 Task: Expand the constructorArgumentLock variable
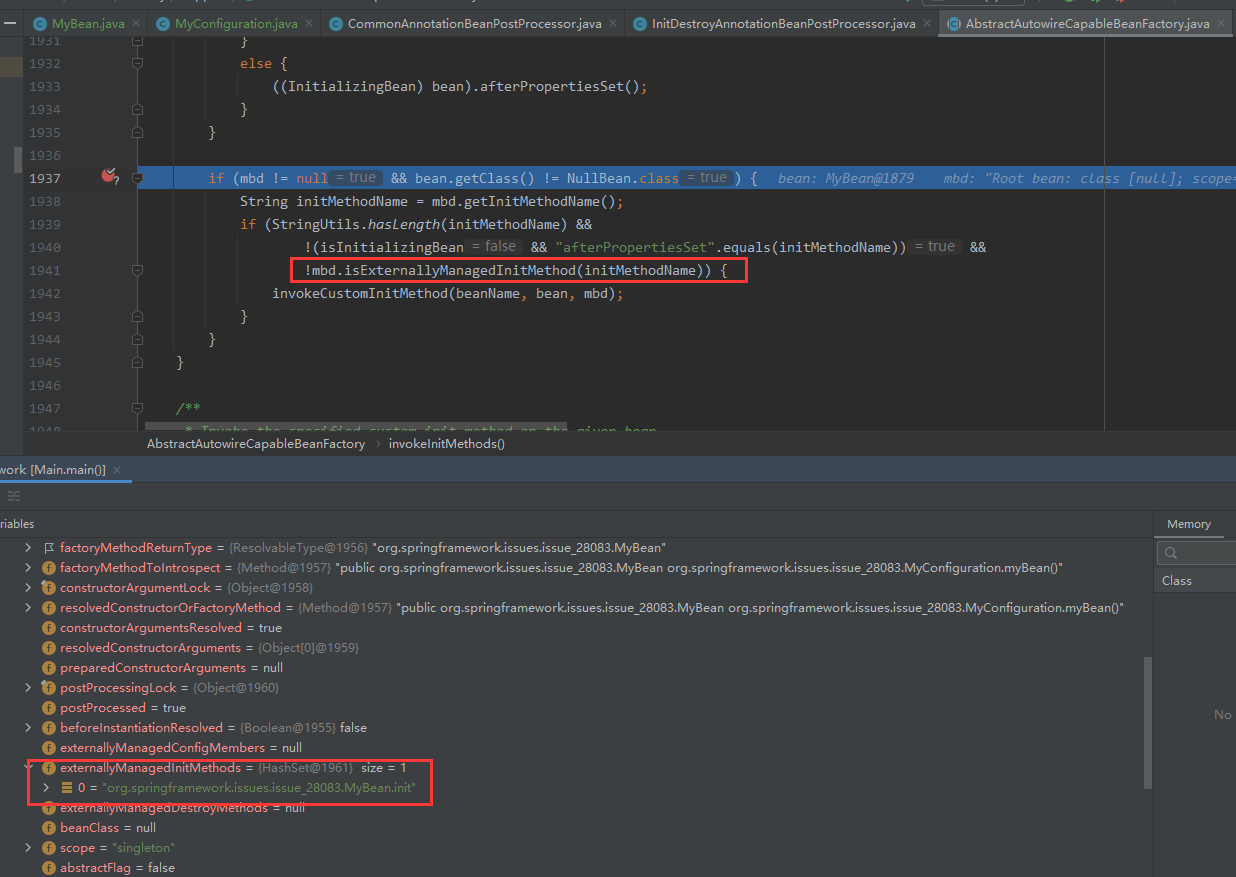pos(29,588)
